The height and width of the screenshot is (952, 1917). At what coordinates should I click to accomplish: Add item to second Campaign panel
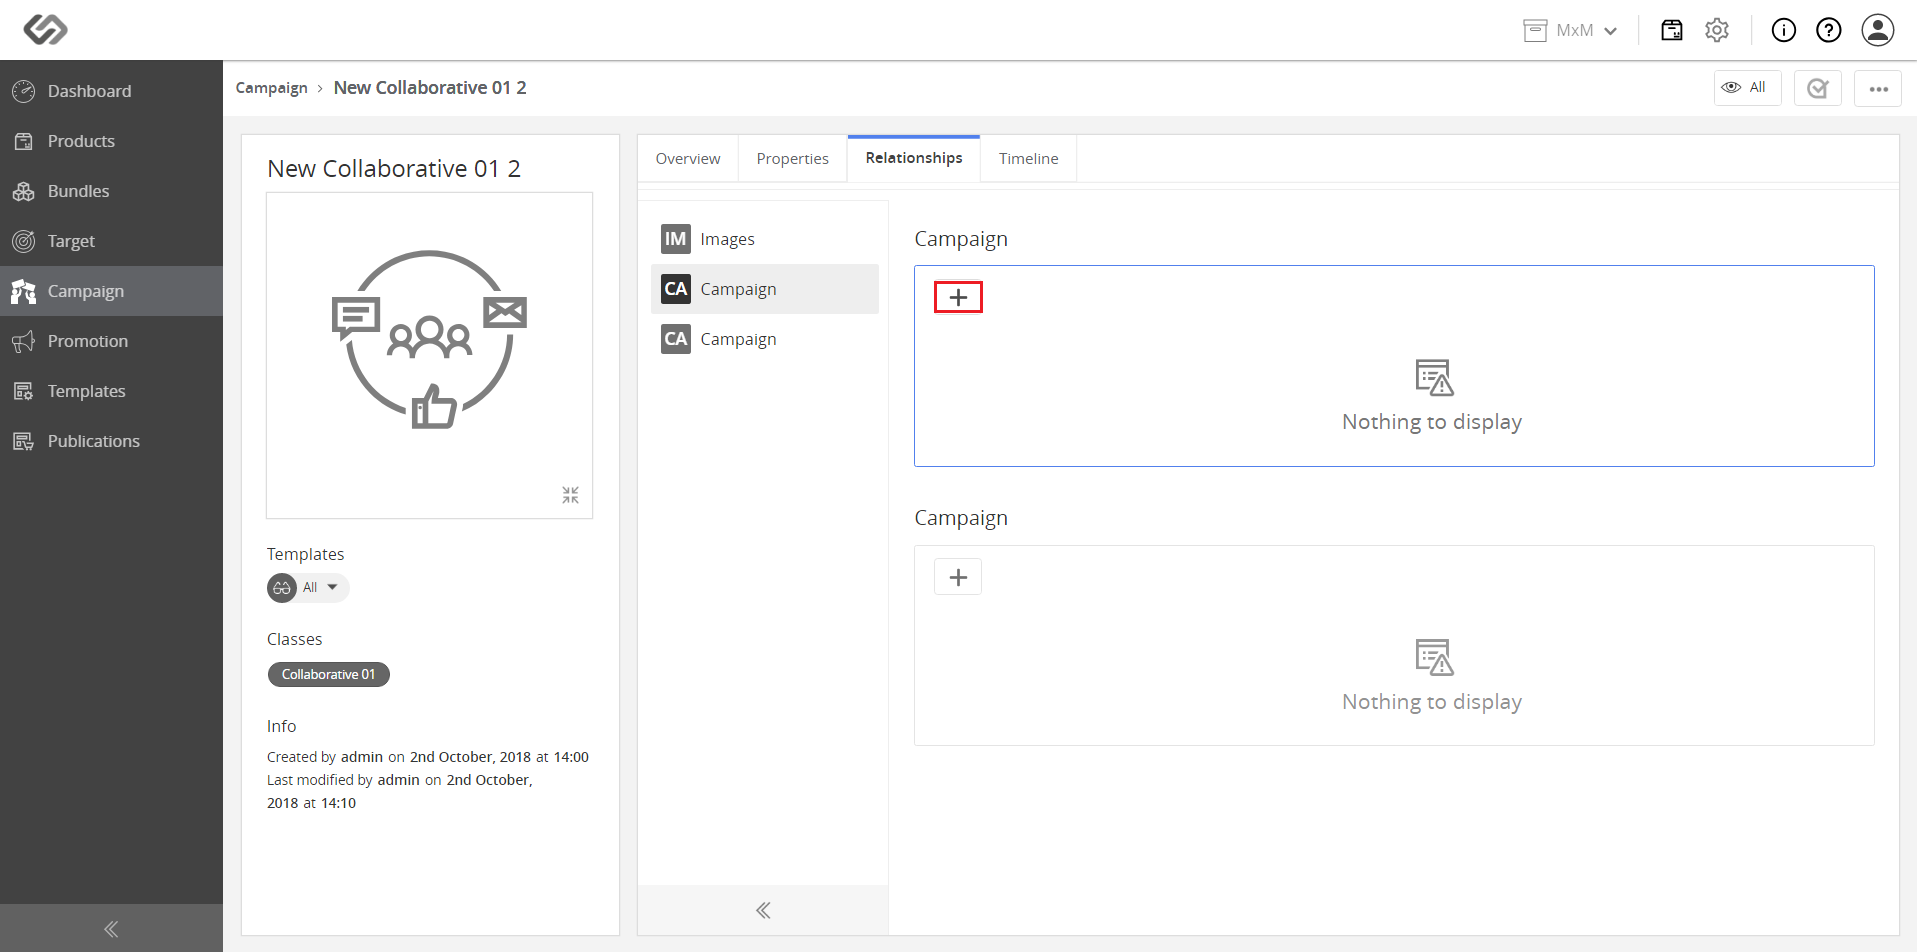click(958, 577)
